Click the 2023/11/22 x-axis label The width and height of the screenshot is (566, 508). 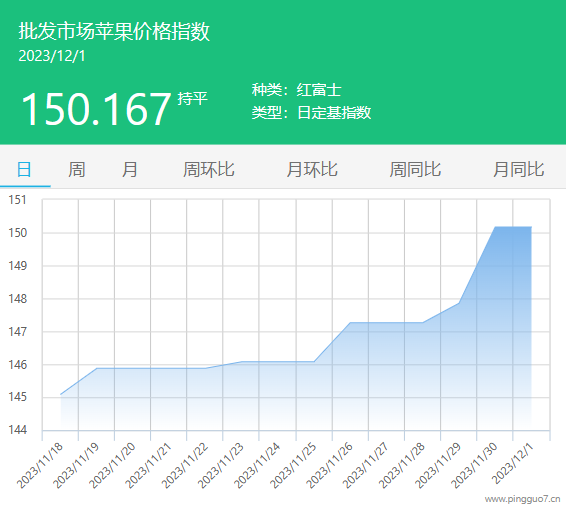pos(184,465)
